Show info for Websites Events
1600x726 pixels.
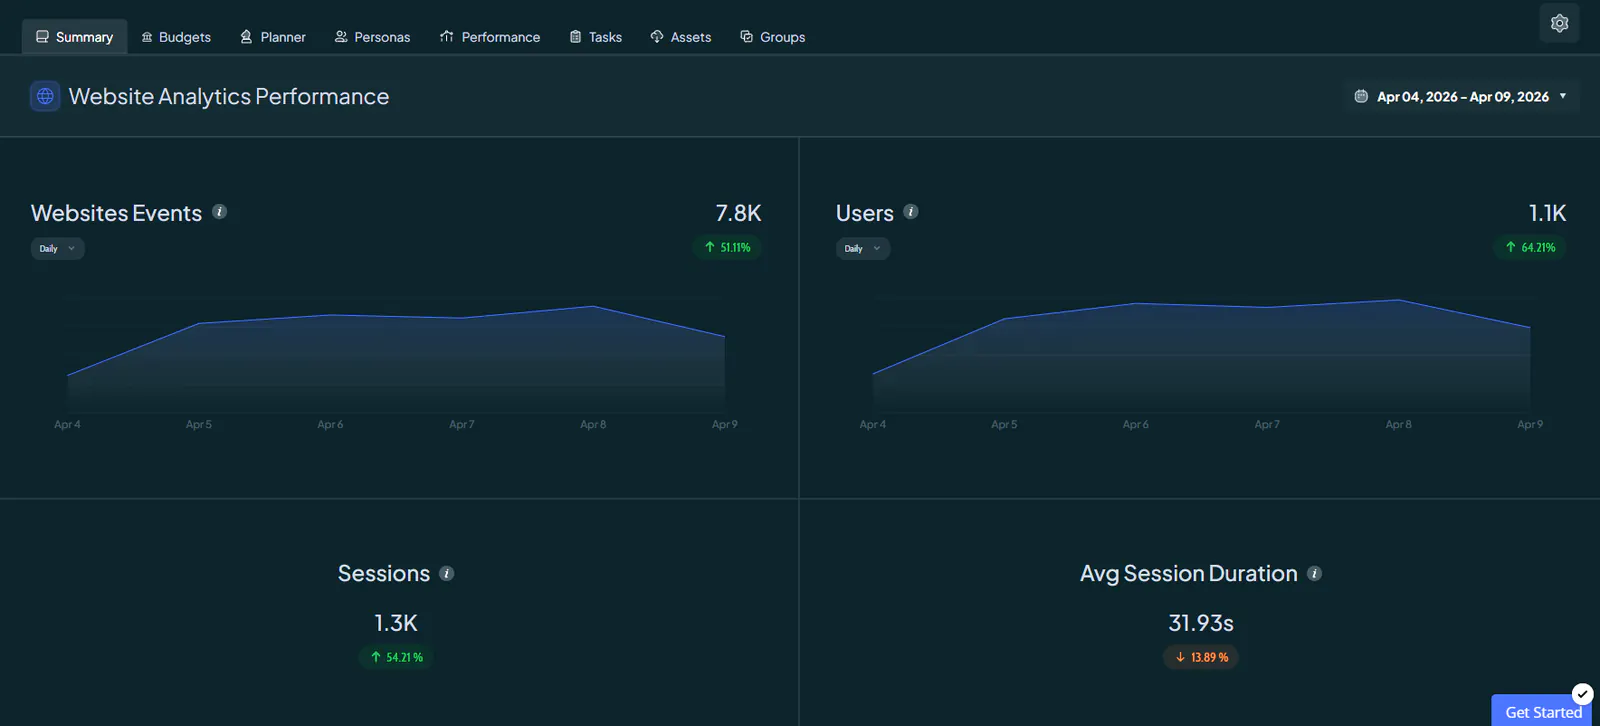[220, 212]
